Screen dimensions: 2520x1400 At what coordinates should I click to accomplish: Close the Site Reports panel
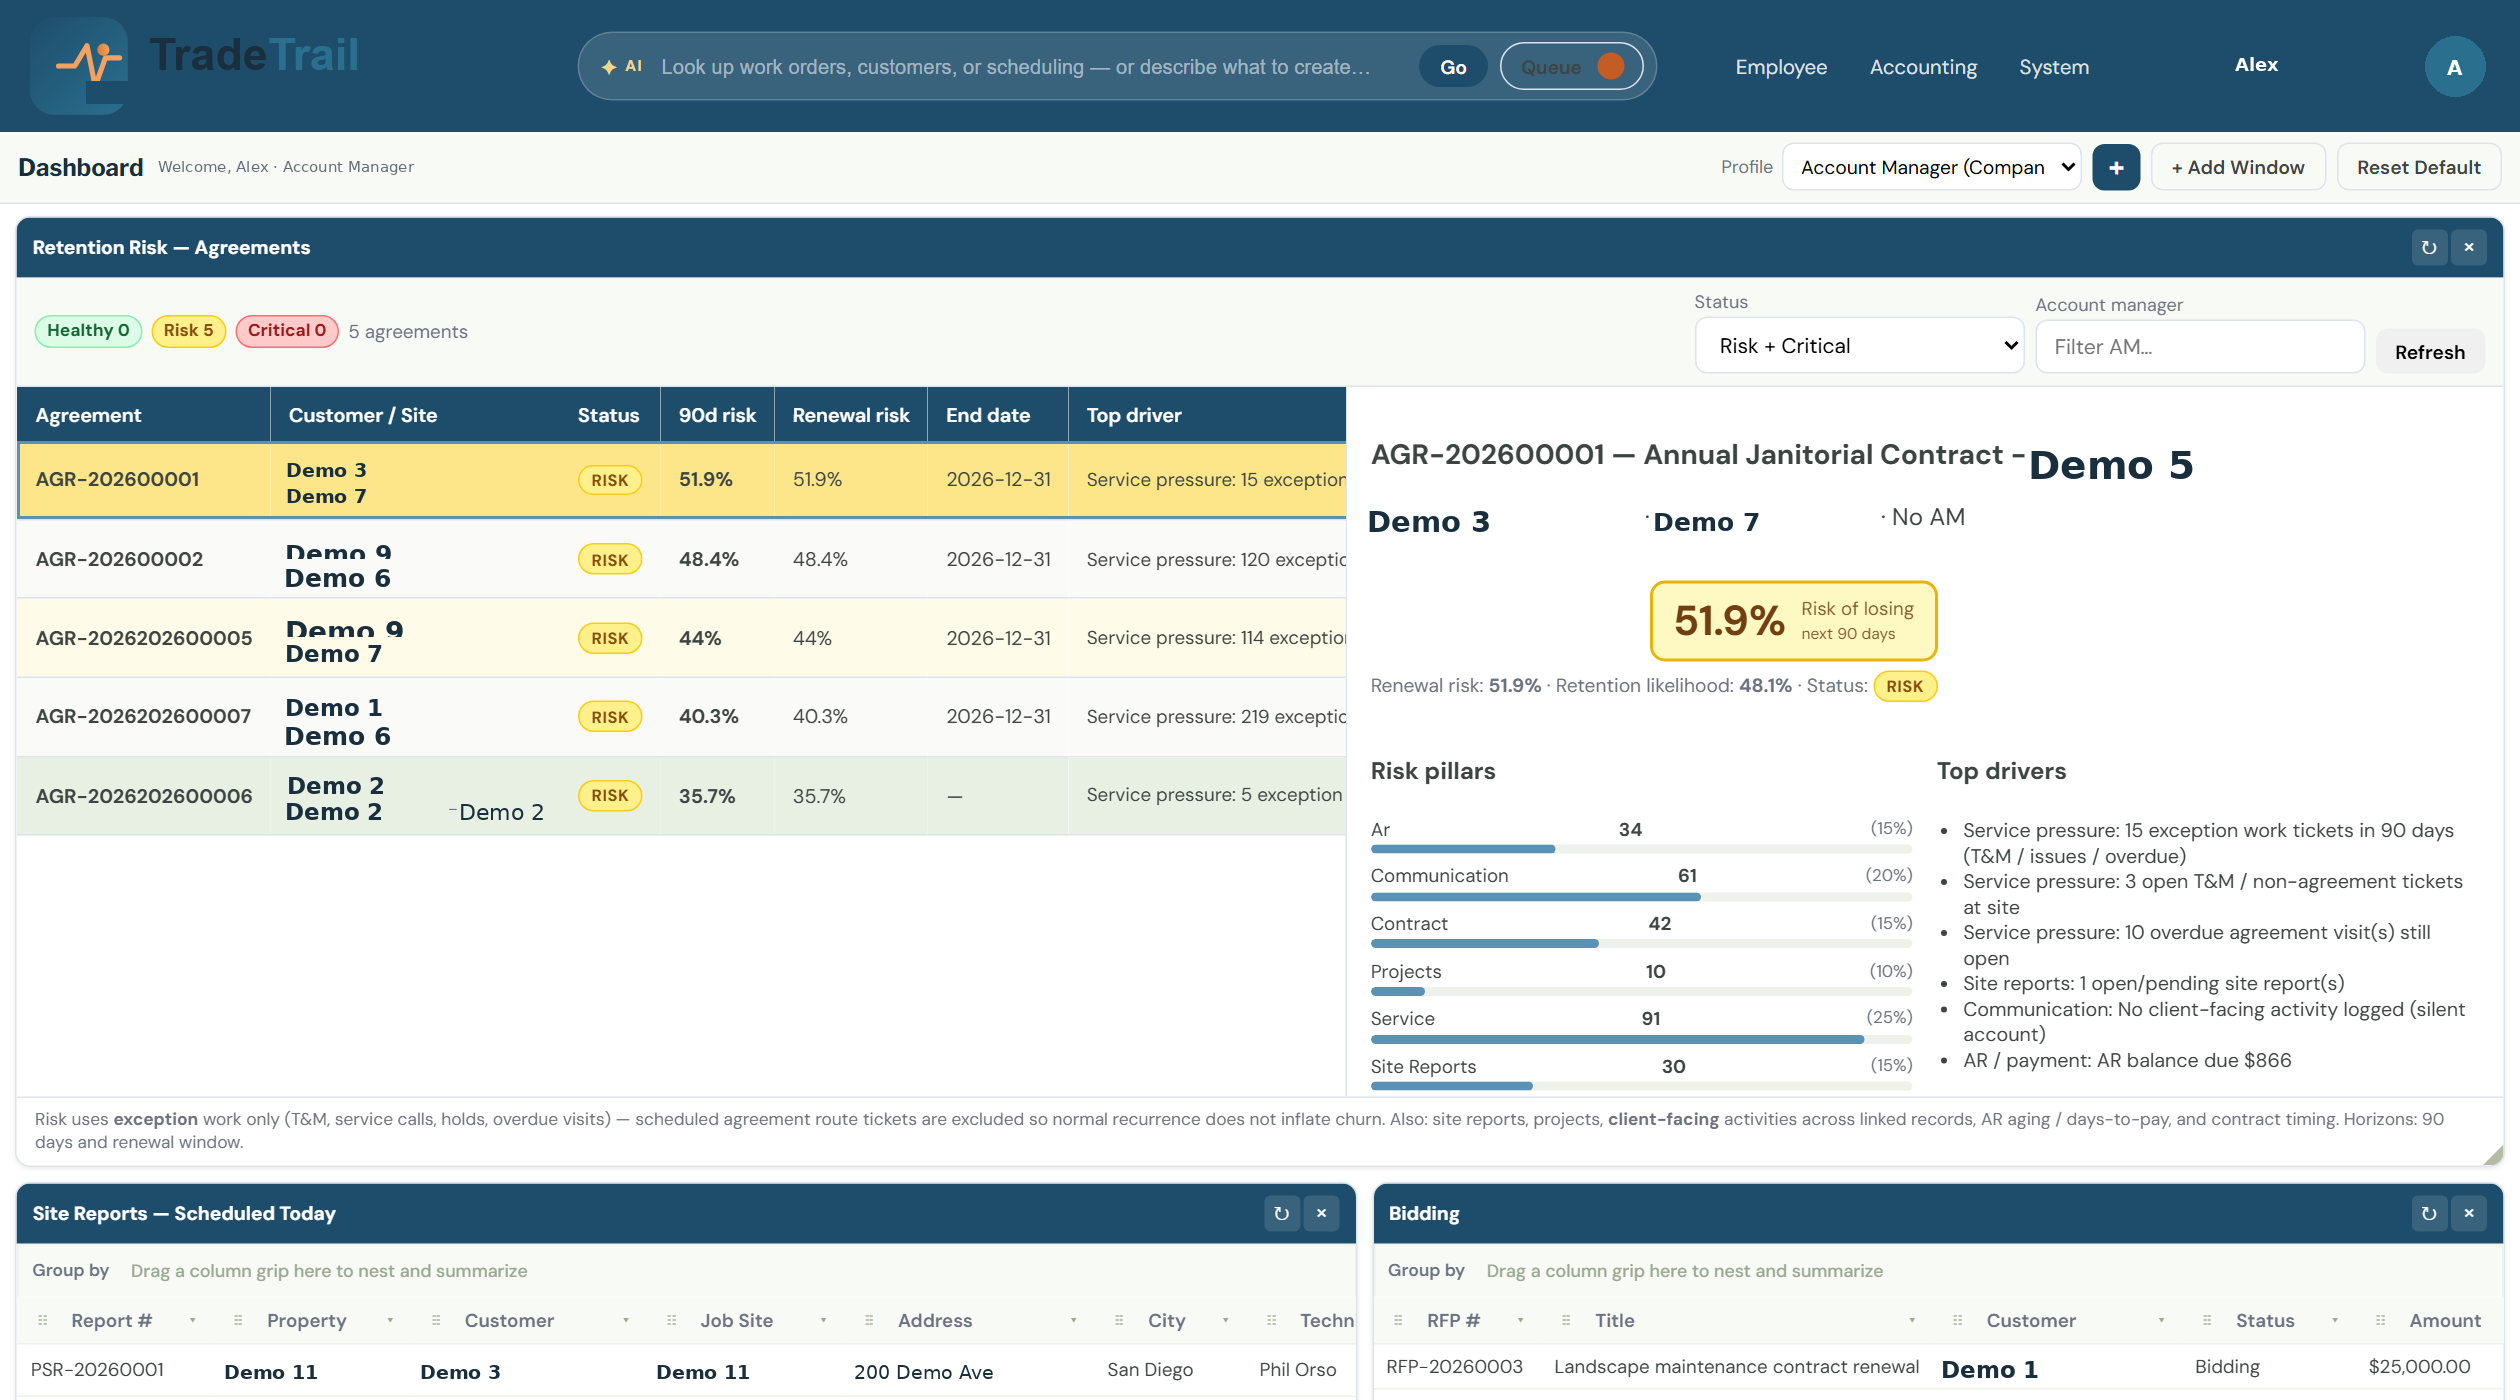pos(1322,1214)
